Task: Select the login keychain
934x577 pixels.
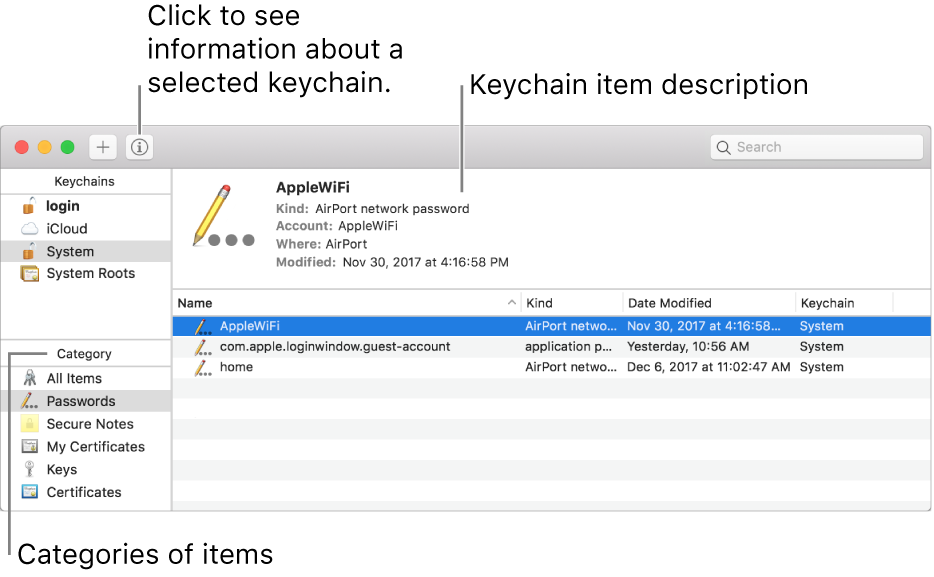Action: (86, 206)
